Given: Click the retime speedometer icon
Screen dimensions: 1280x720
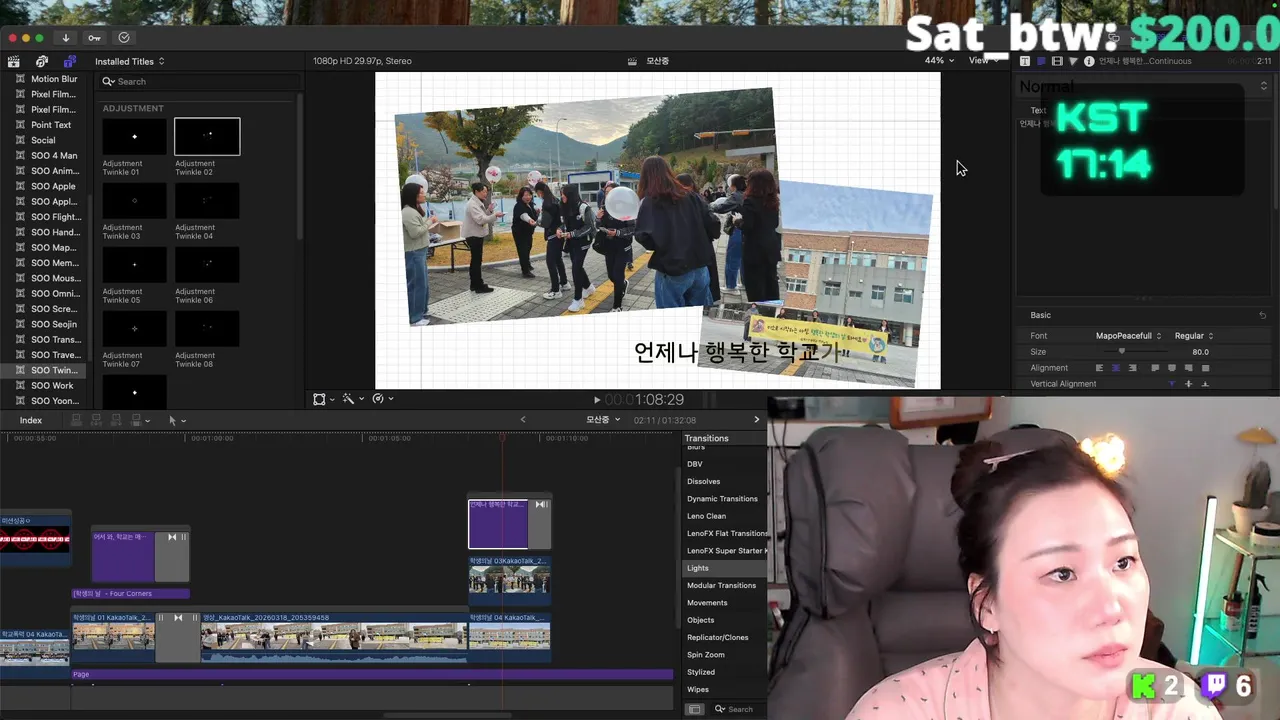Looking at the screenshot, I should click(377, 398).
